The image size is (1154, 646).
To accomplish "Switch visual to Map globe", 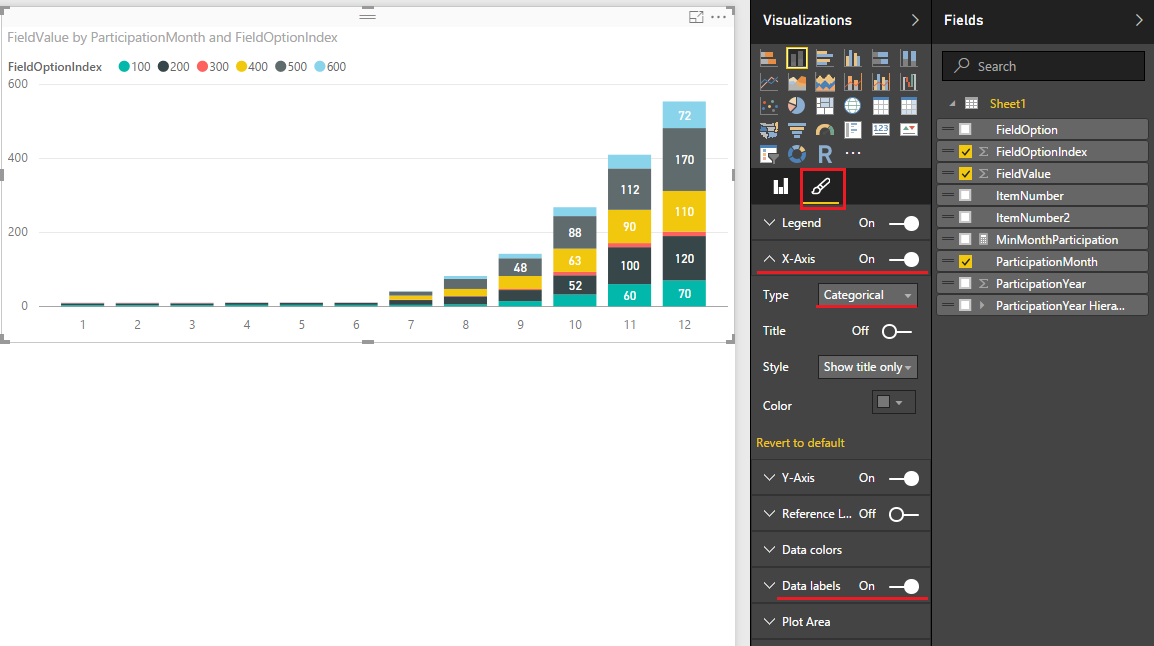I will pos(852,106).
